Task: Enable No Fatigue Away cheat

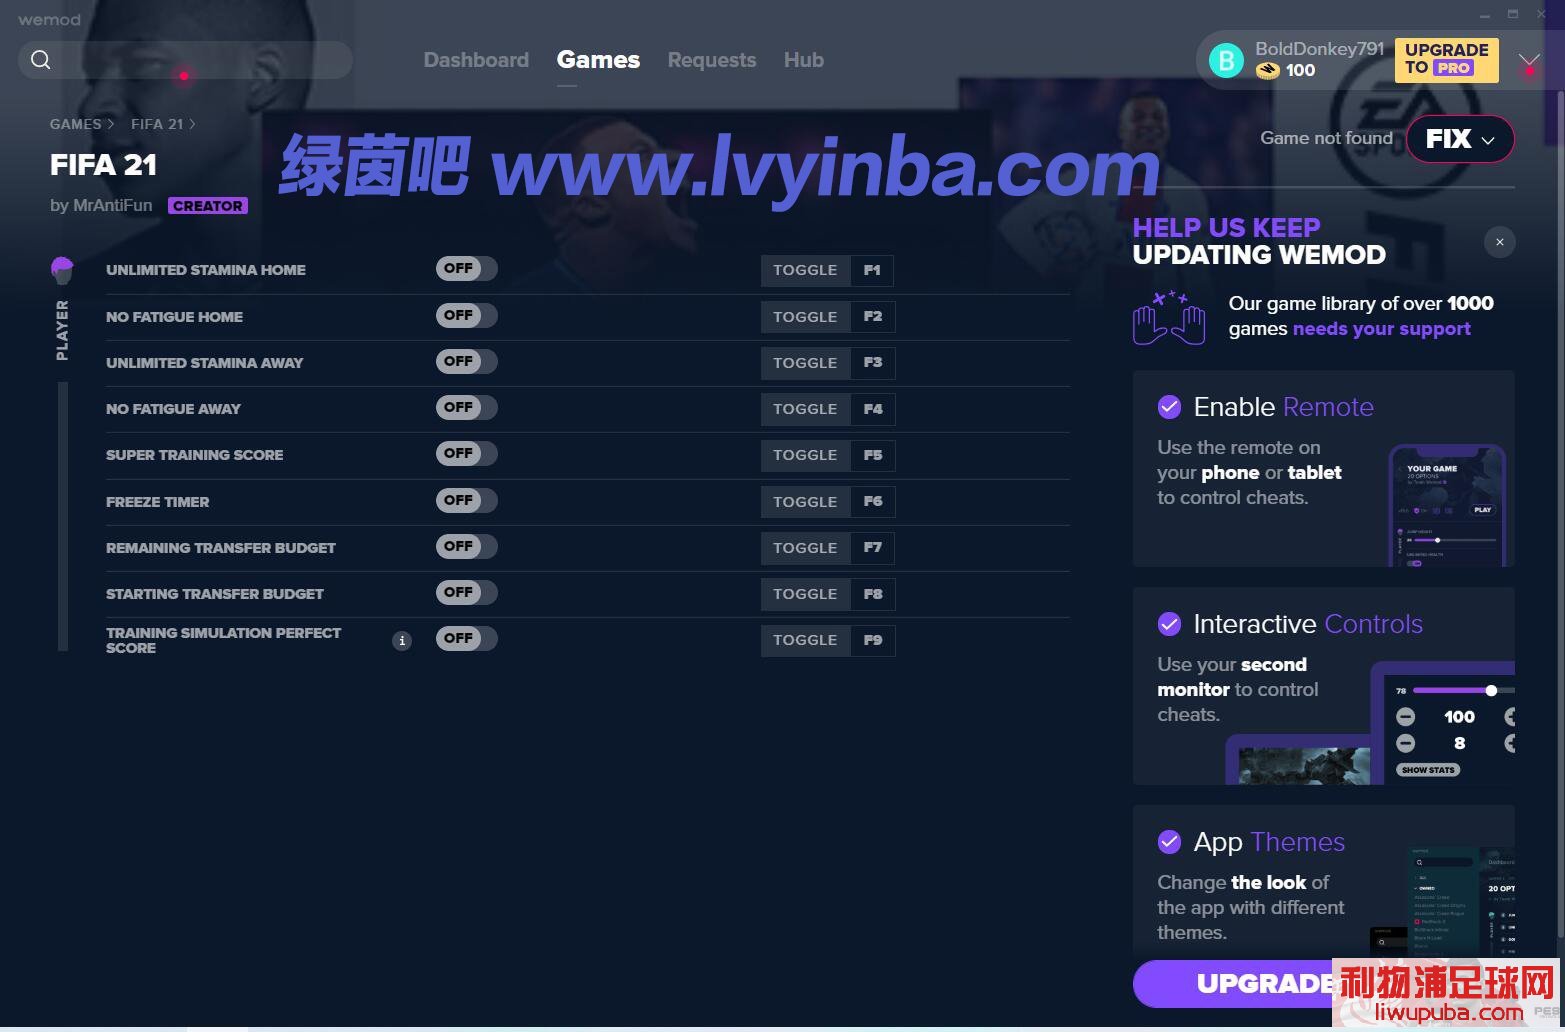Action: 466,408
